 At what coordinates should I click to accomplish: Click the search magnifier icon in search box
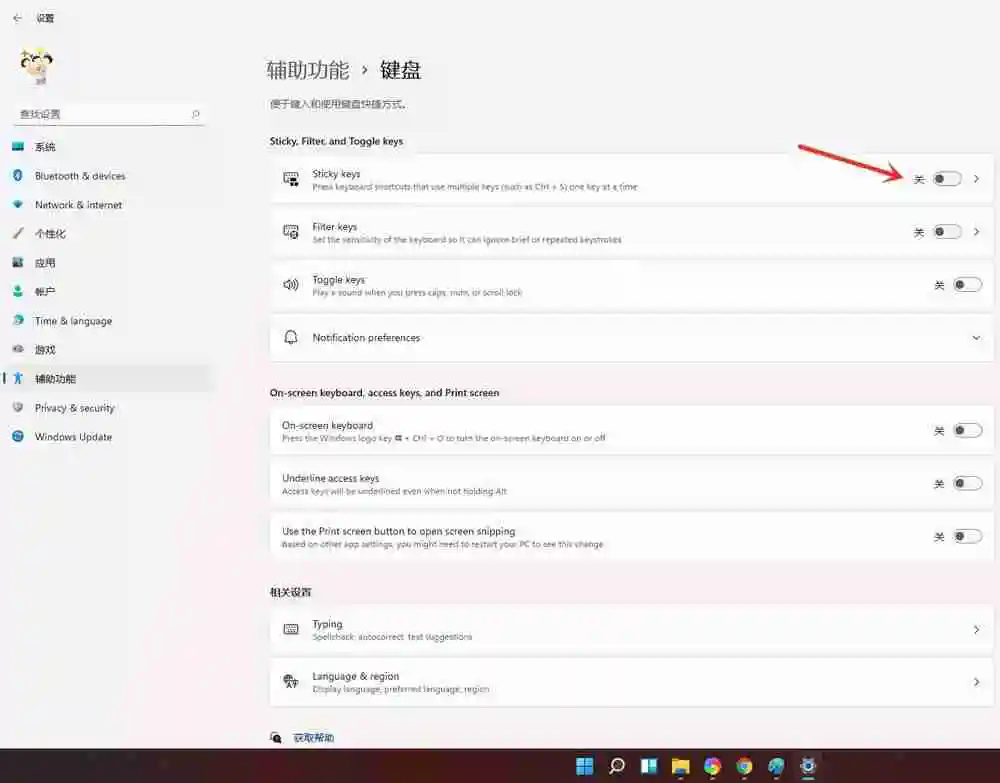point(195,114)
